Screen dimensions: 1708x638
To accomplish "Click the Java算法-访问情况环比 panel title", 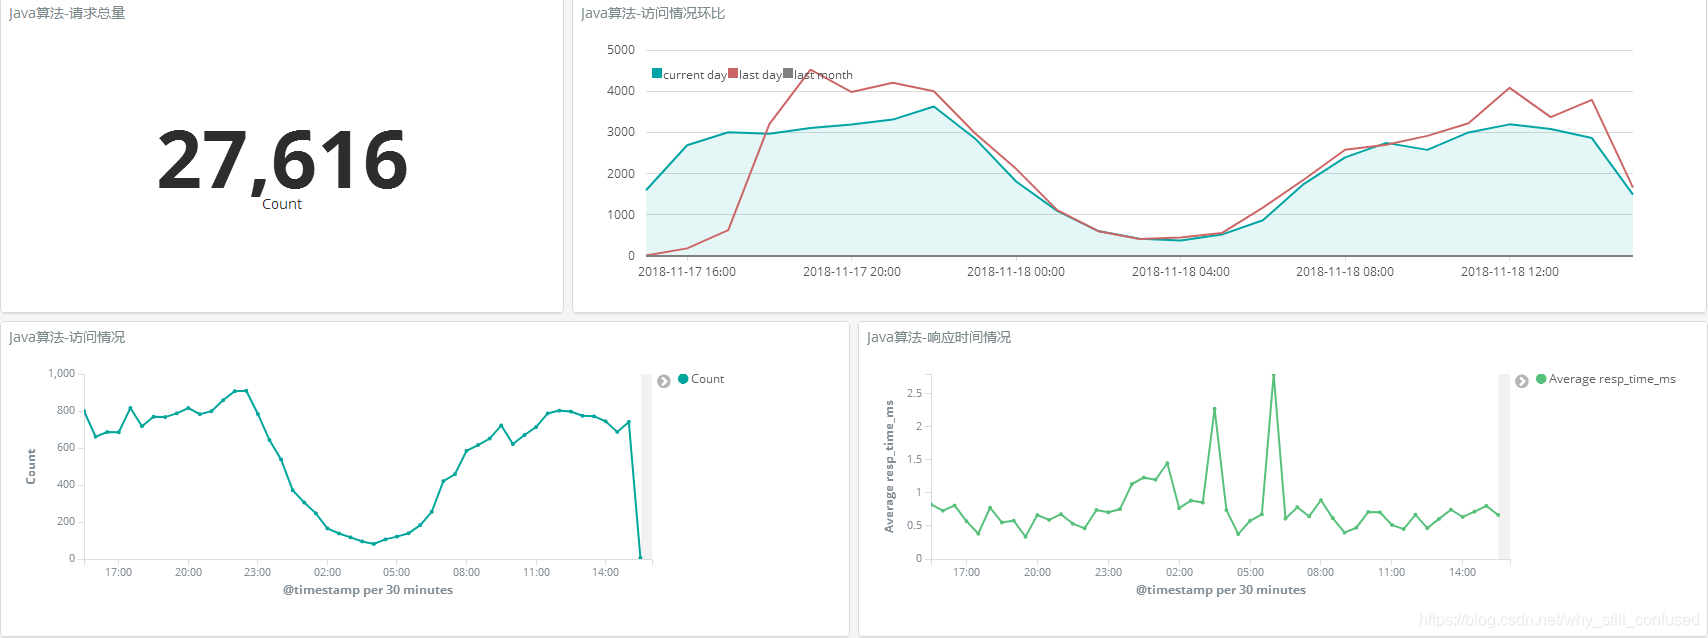I will tap(653, 13).
